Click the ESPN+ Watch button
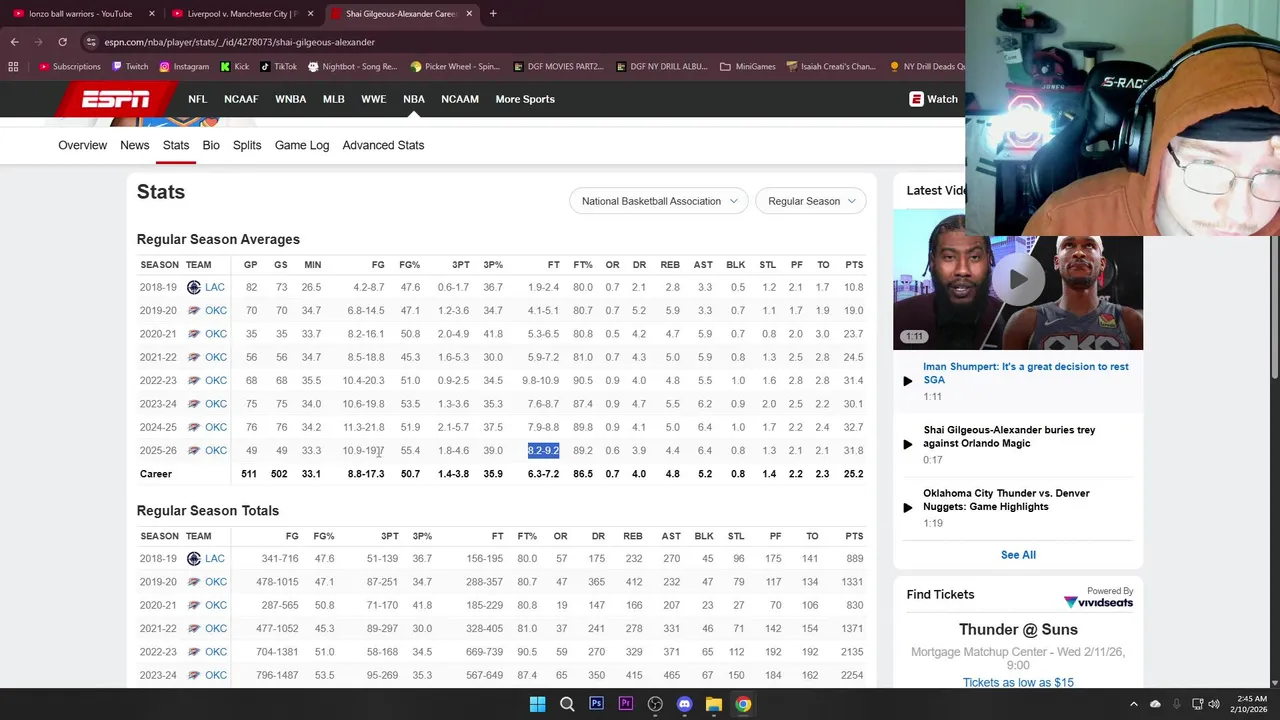Screen dimensions: 1280x720 pyautogui.click(x=933, y=99)
